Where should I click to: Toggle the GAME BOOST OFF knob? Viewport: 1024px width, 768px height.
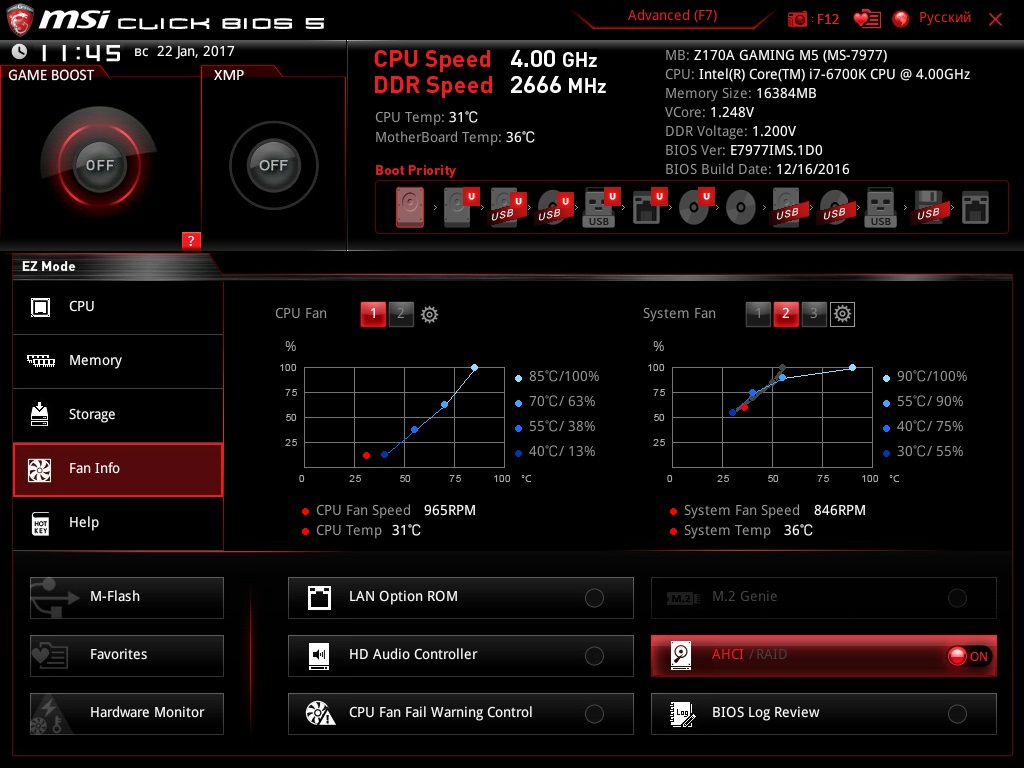pos(99,165)
